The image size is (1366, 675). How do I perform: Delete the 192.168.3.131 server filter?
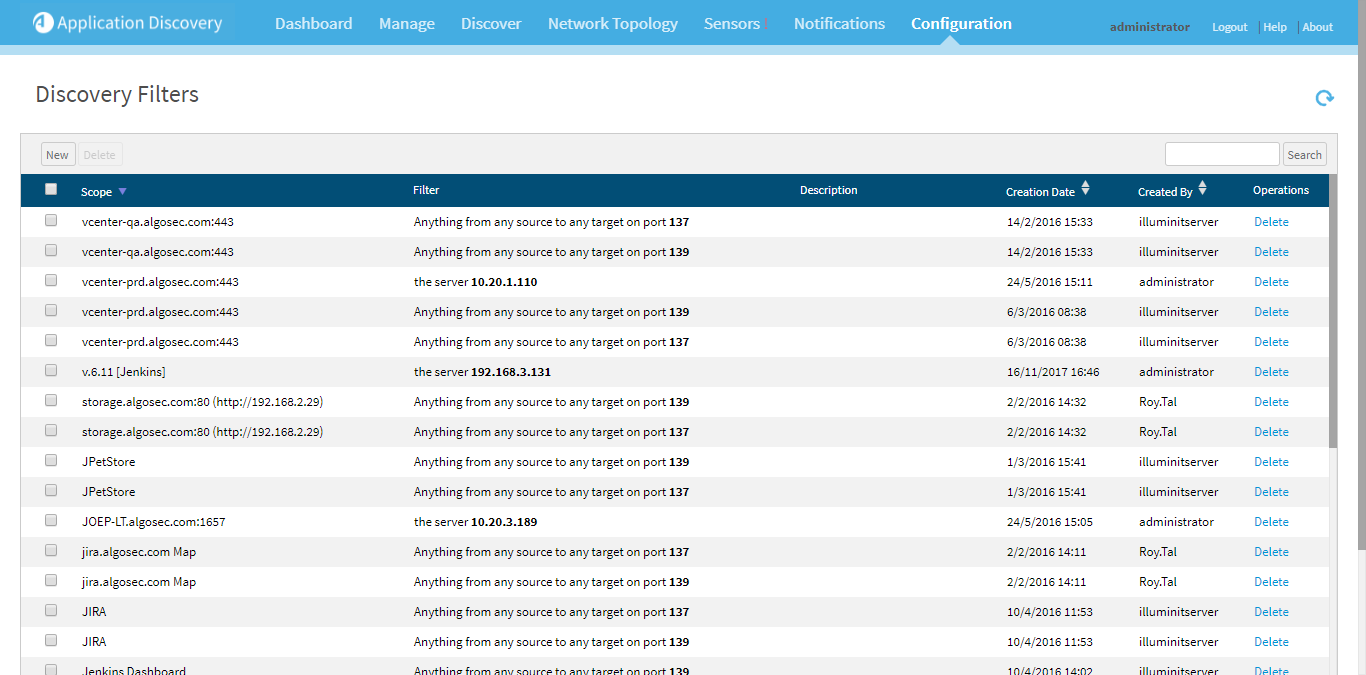tap(1271, 372)
